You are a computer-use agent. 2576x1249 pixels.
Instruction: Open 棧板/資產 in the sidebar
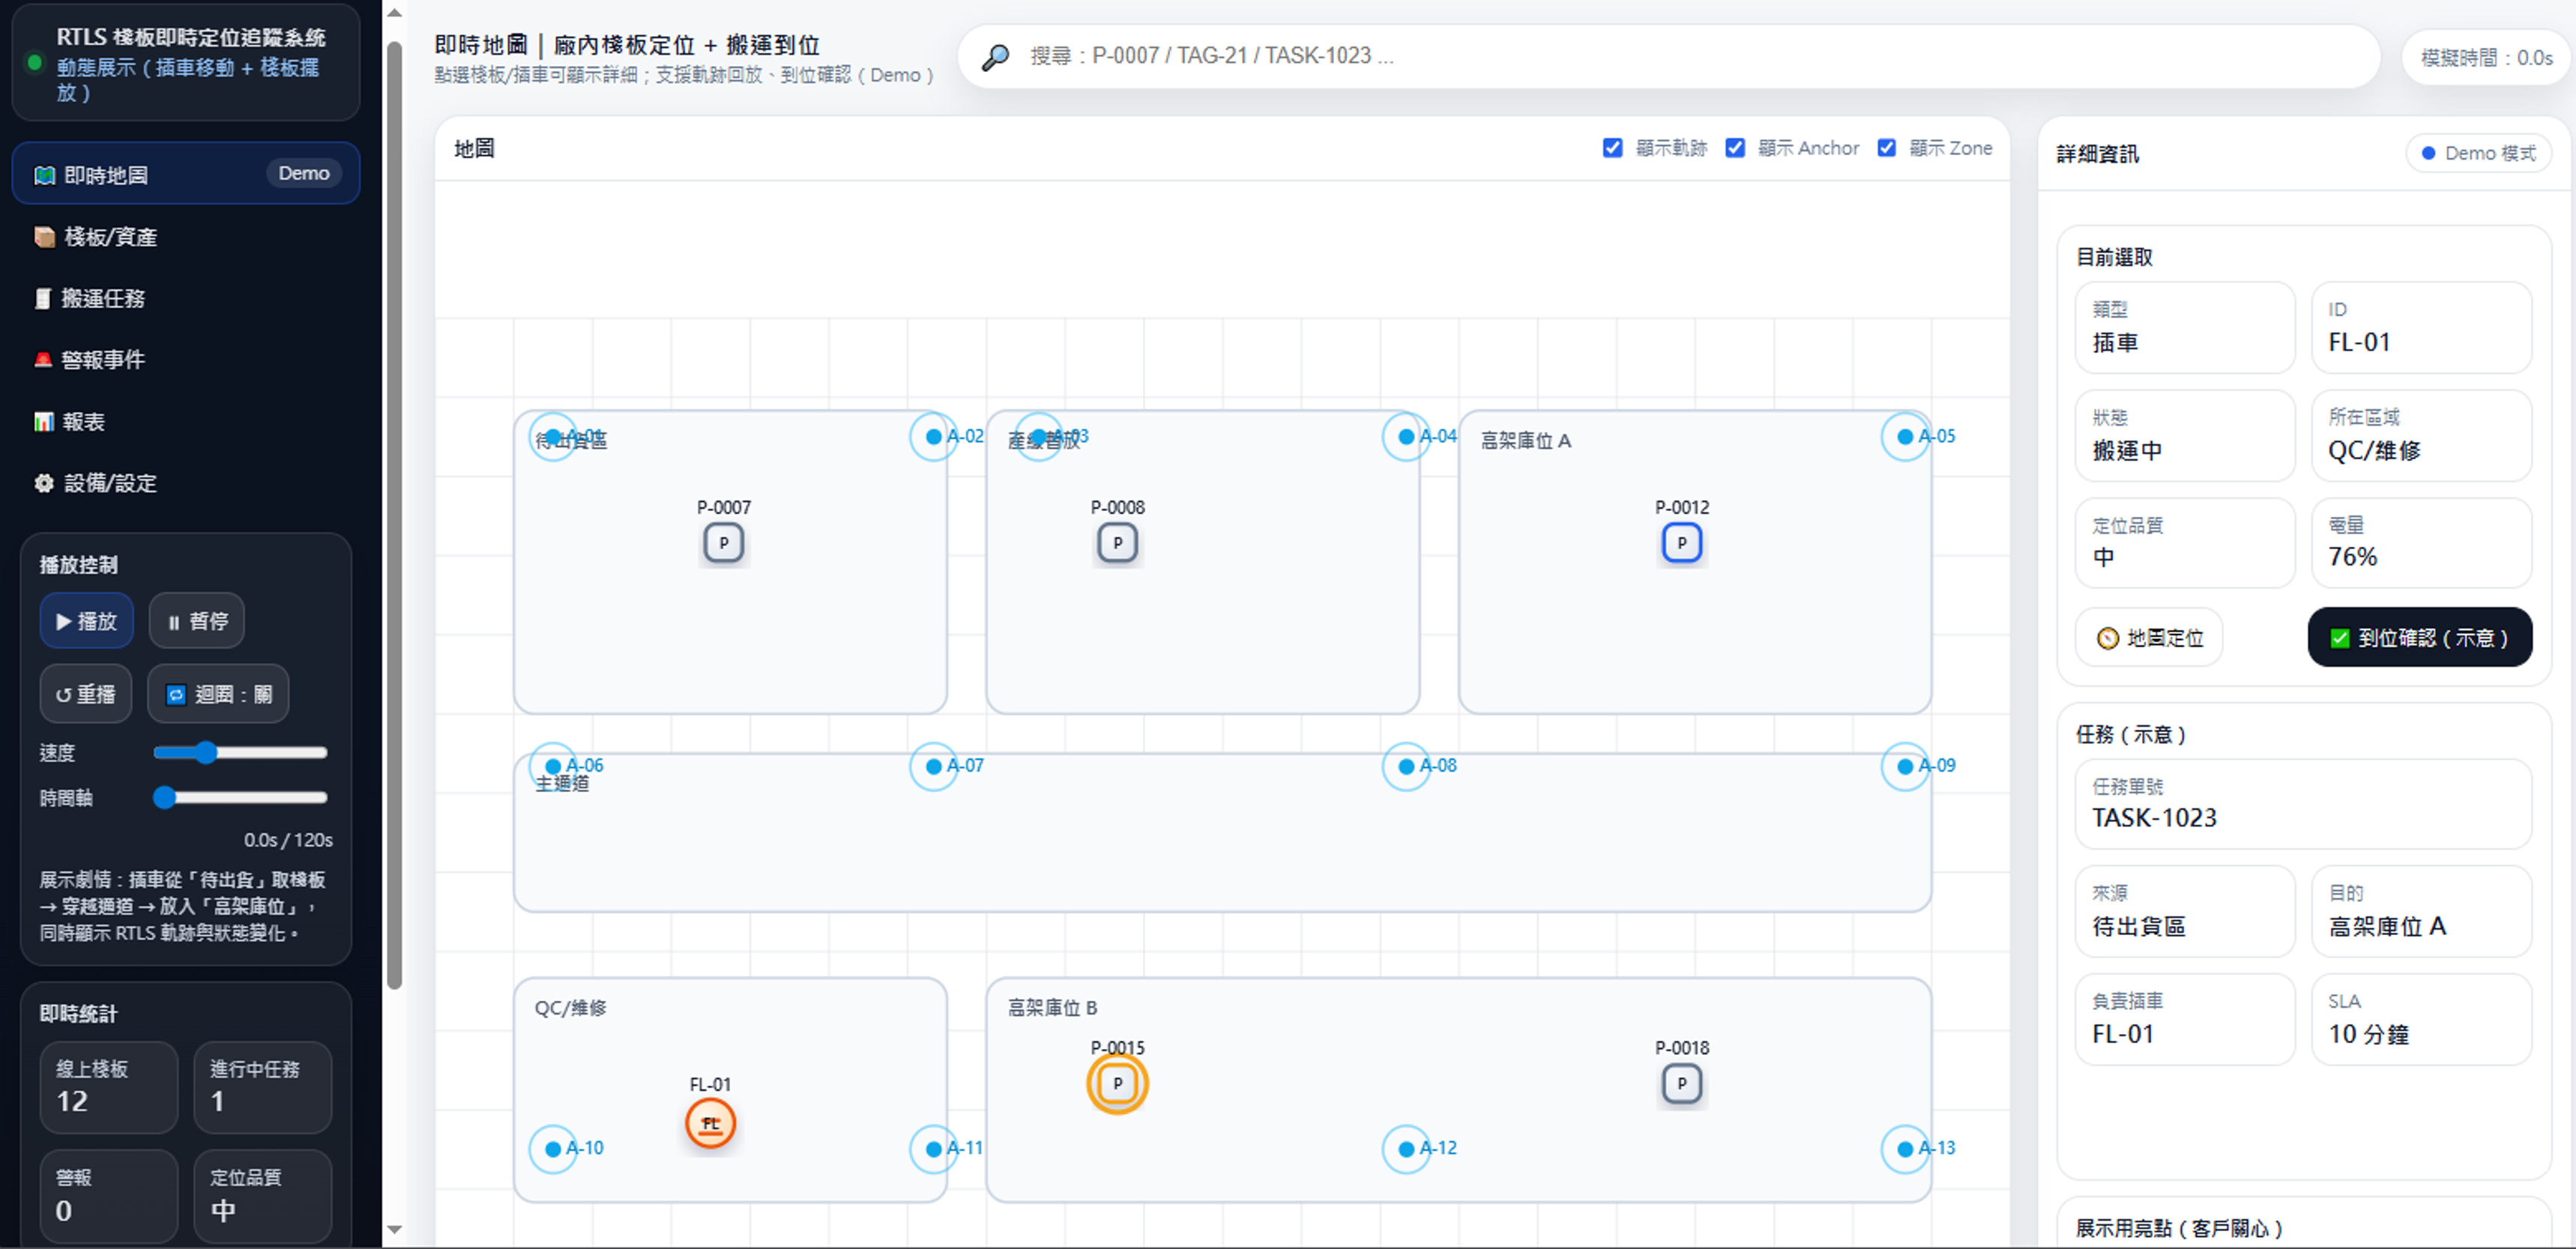click(x=110, y=237)
